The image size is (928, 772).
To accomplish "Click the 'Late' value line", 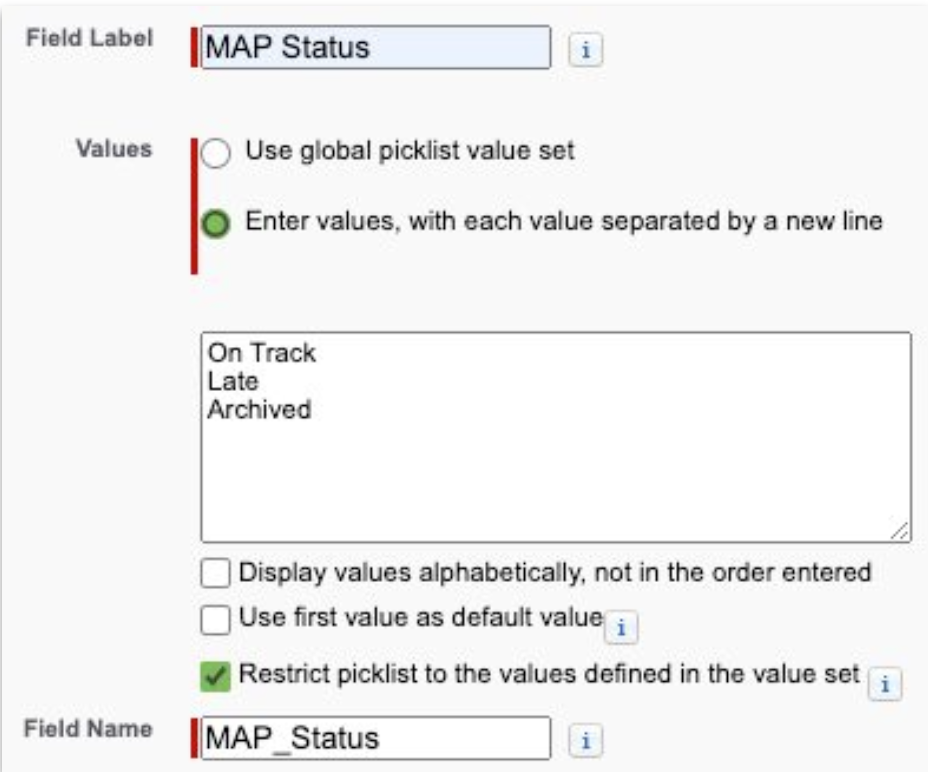I will [233, 381].
